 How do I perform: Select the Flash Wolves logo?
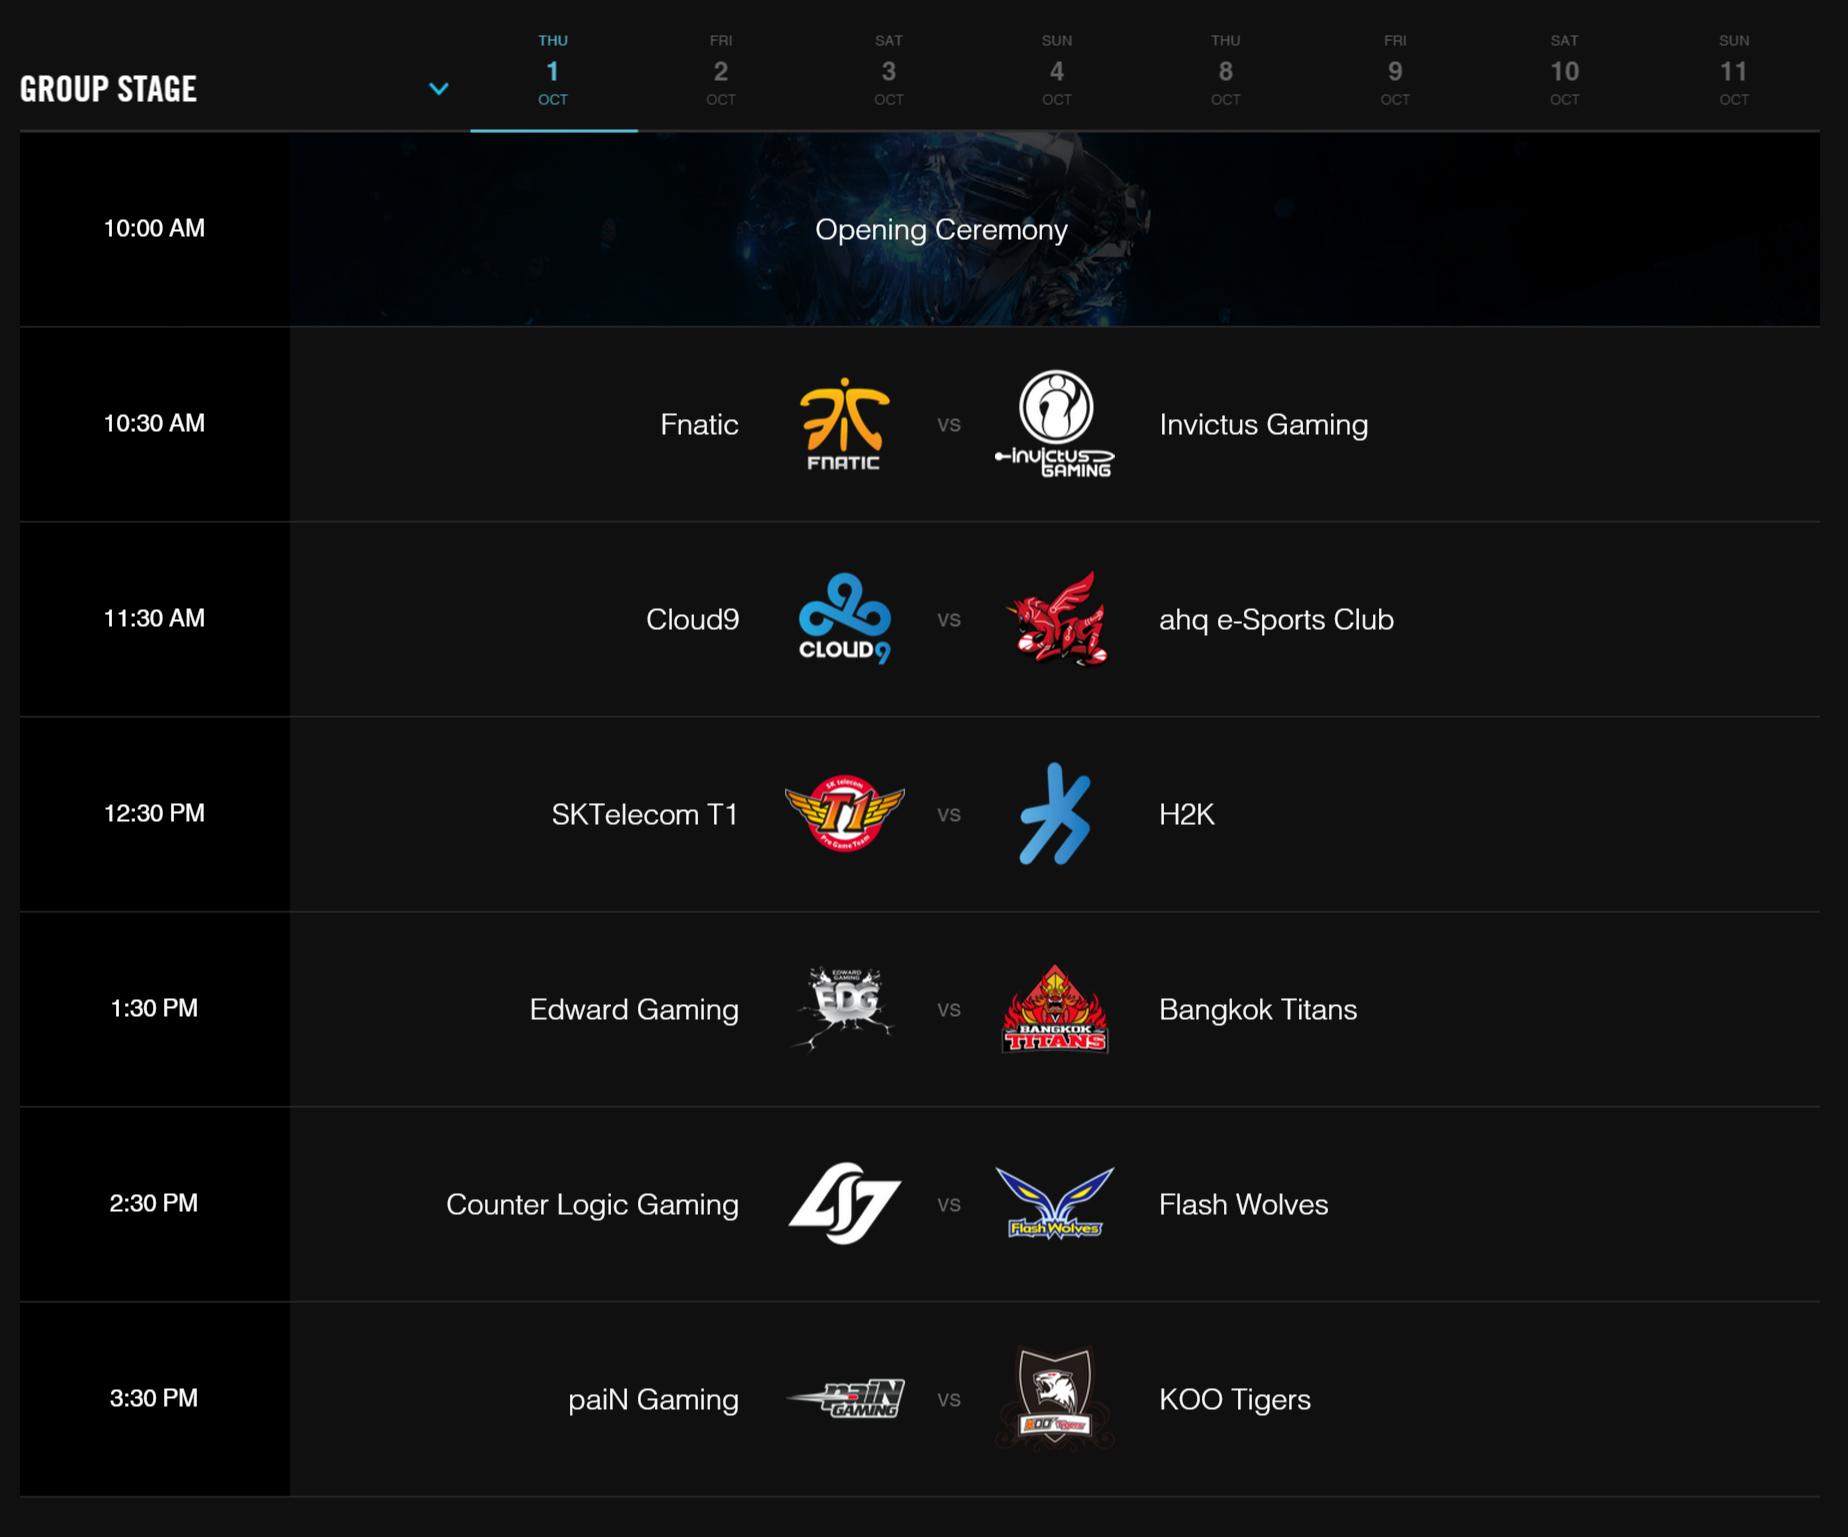tap(1055, 1203)
